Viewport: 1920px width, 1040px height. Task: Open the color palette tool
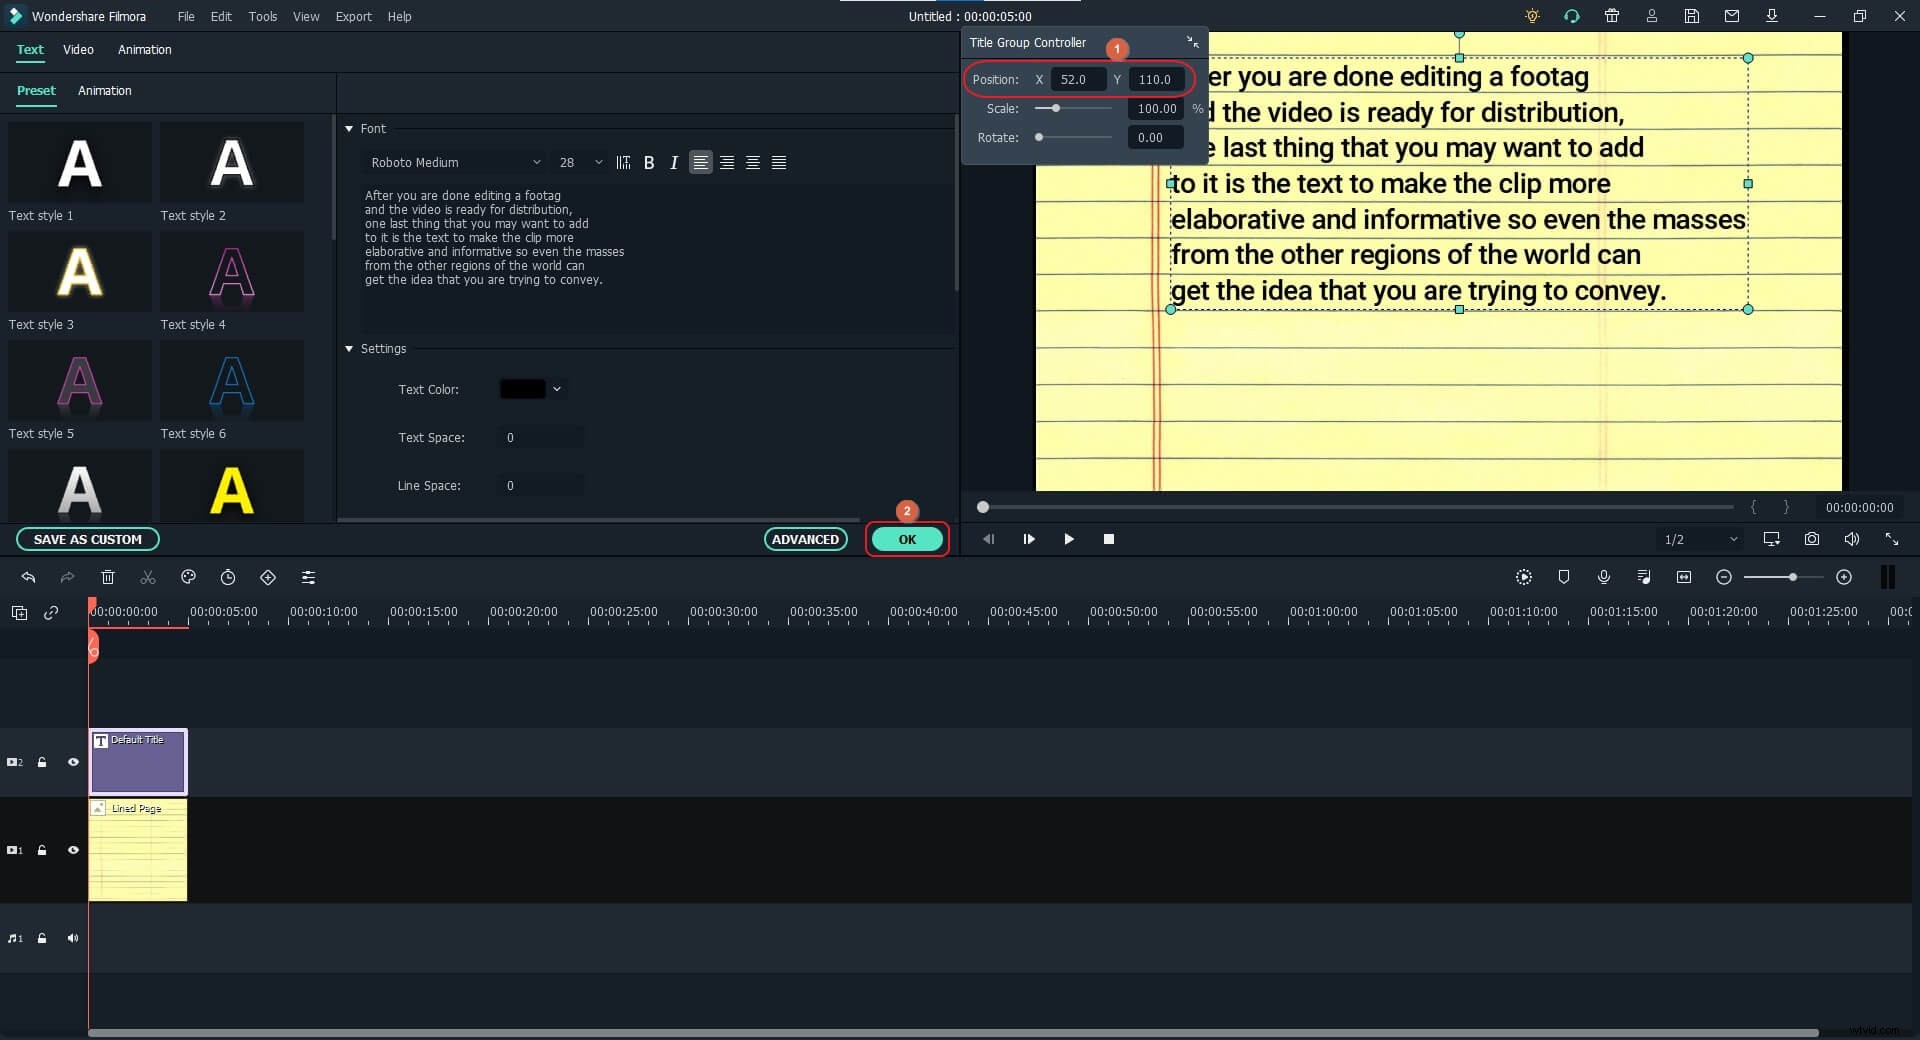pyautogui.click(x=188, y=577)
